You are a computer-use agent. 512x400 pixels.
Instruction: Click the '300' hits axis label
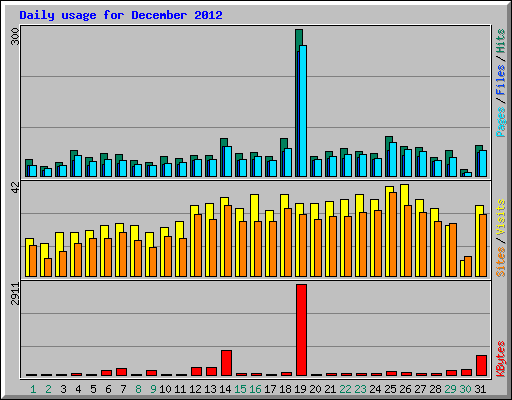tap(15, 37)
